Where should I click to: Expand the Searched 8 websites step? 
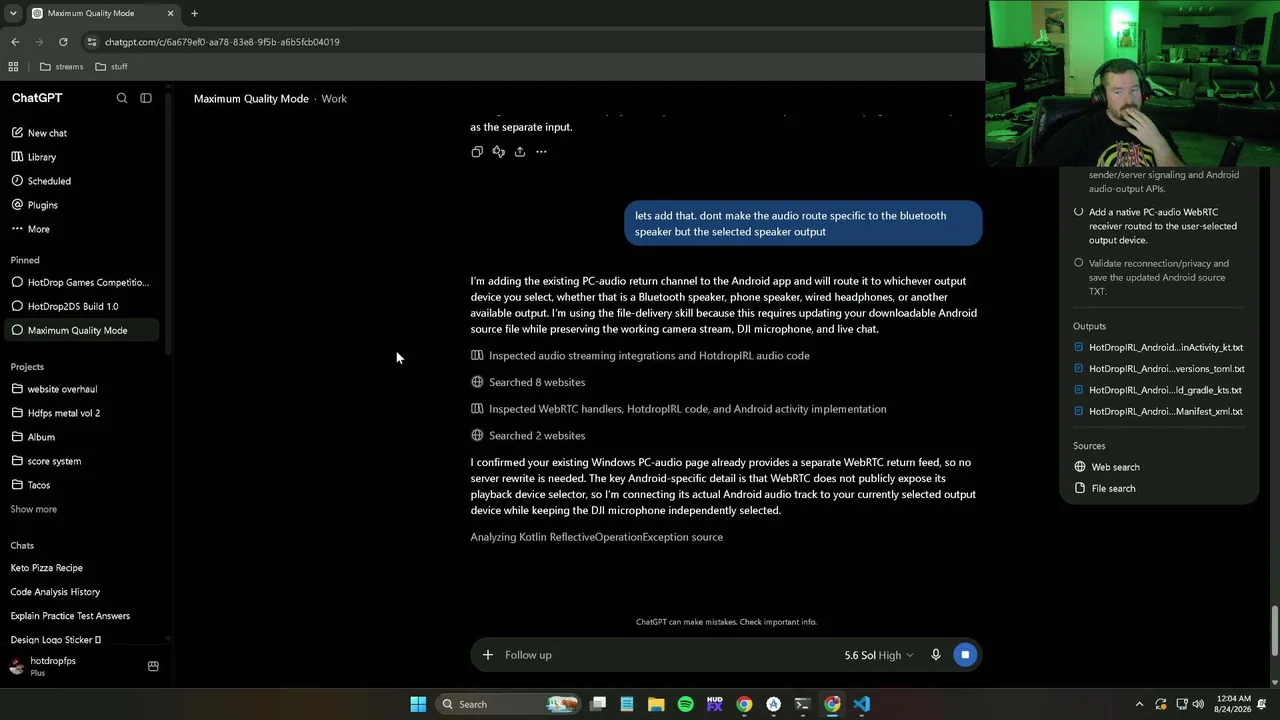pos(528,382)
